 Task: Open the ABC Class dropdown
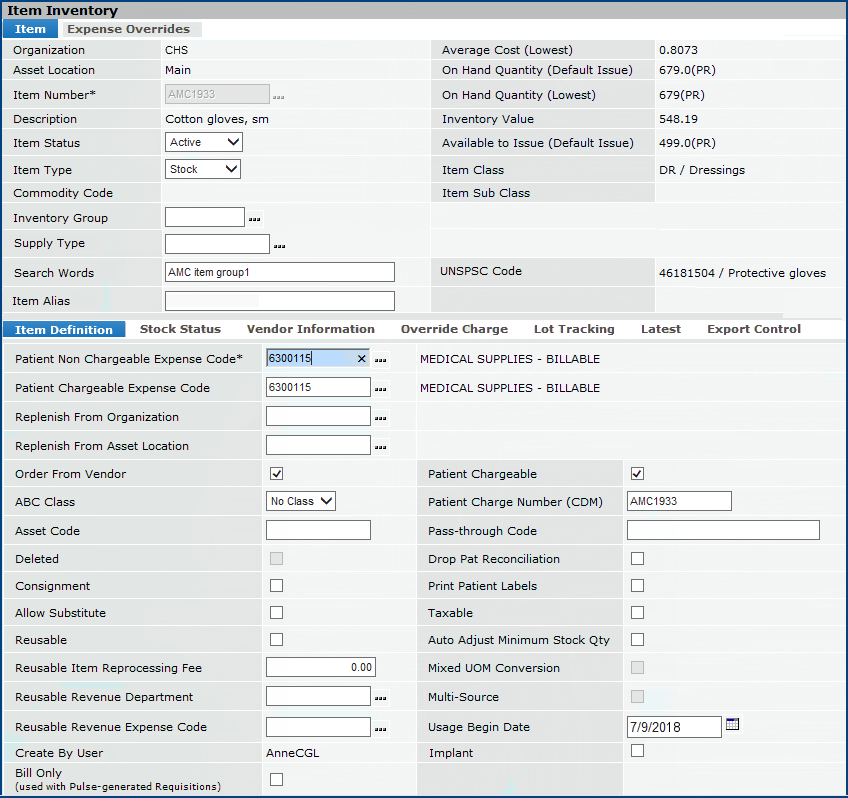301,501
